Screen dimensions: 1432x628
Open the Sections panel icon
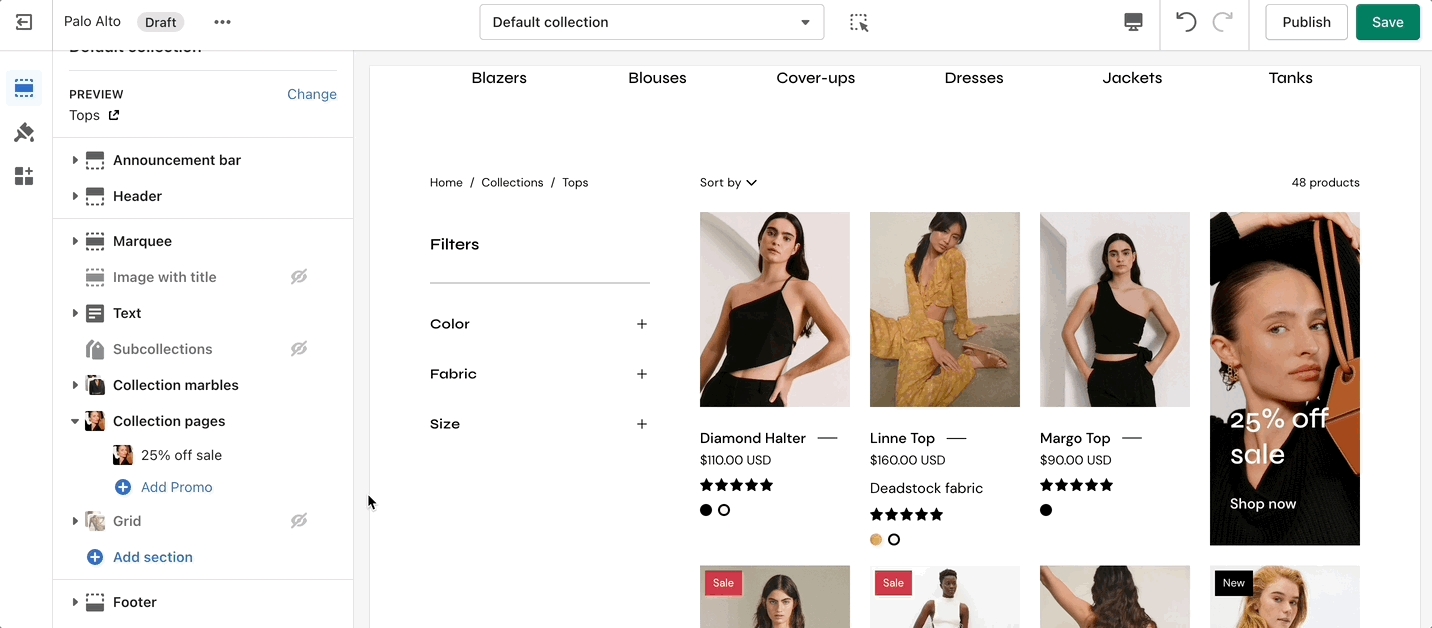(24, 88)
